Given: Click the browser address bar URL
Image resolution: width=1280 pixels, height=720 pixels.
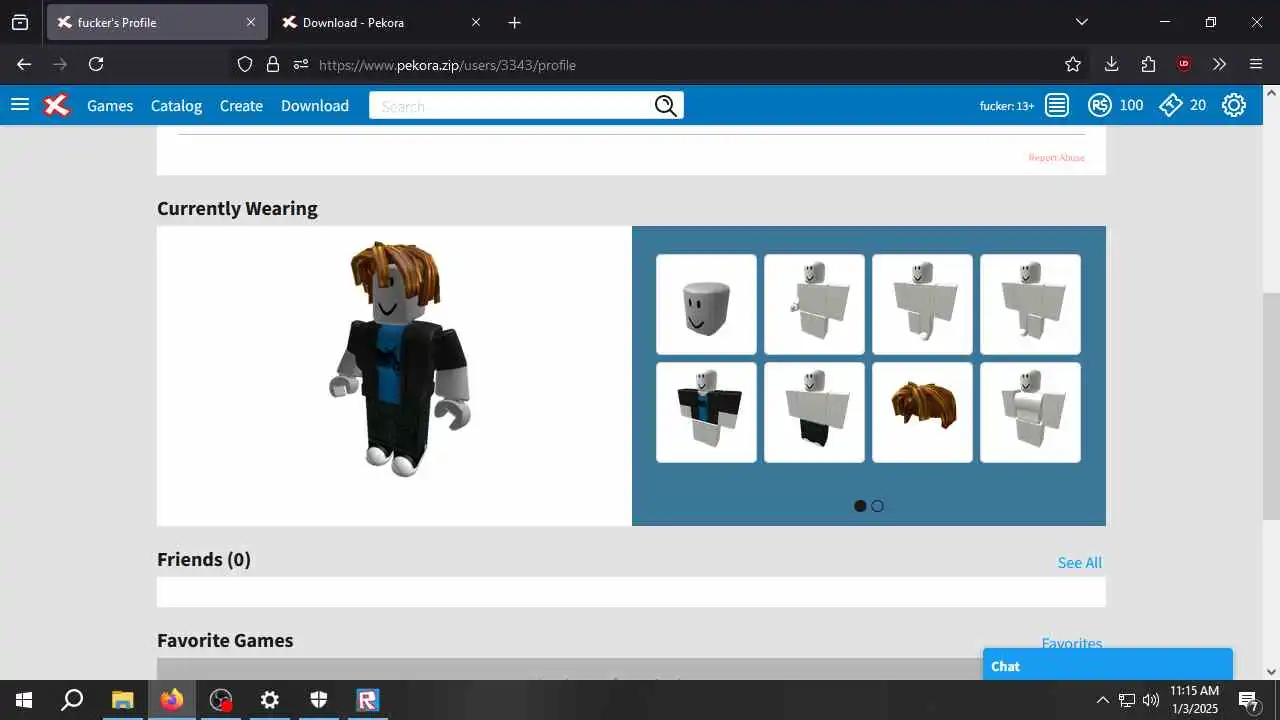Looking at the screenshot, I should click(x=447, y=65).
